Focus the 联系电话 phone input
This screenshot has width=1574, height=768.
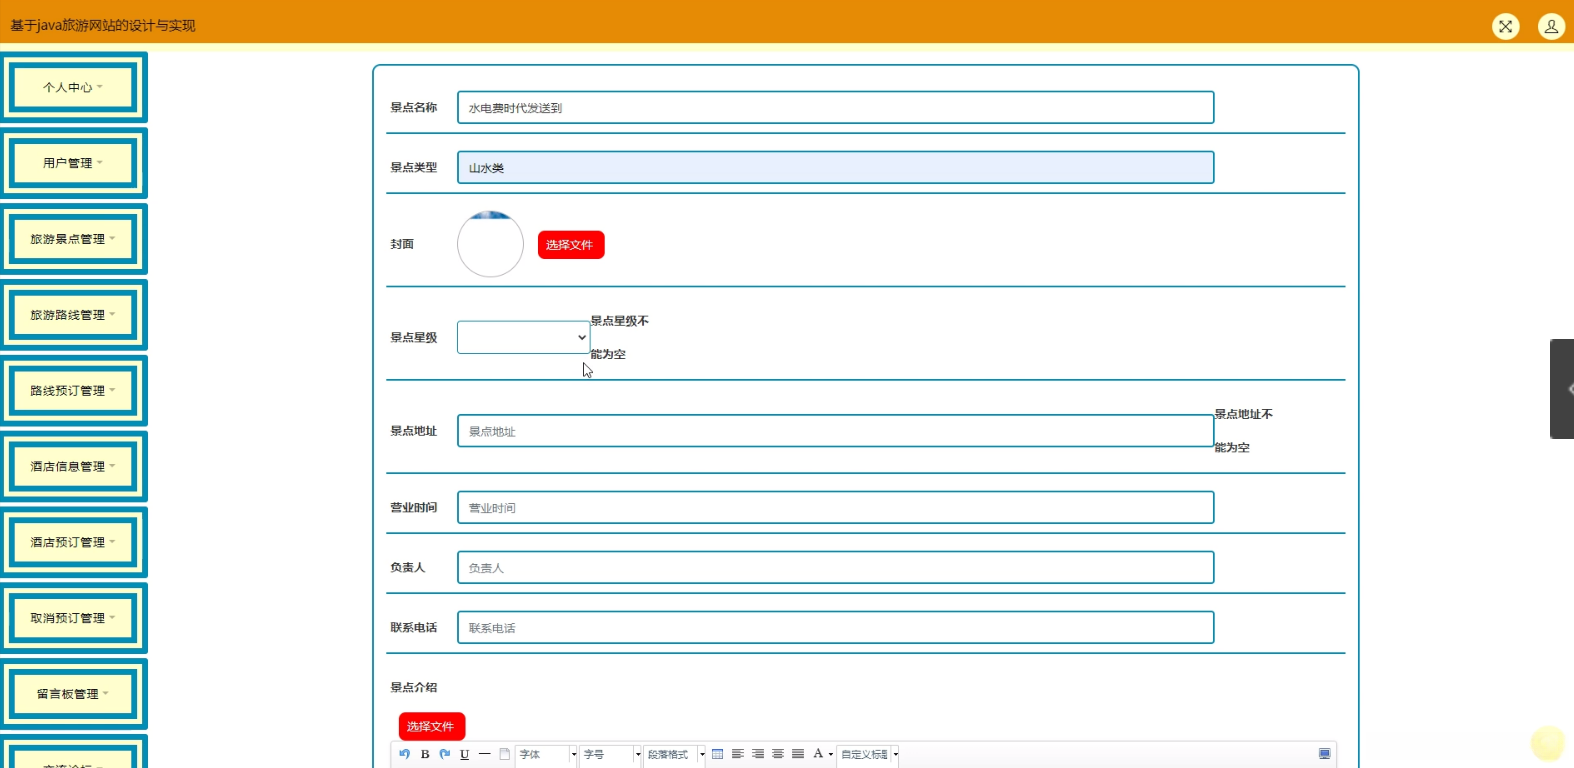click(835, 628)
